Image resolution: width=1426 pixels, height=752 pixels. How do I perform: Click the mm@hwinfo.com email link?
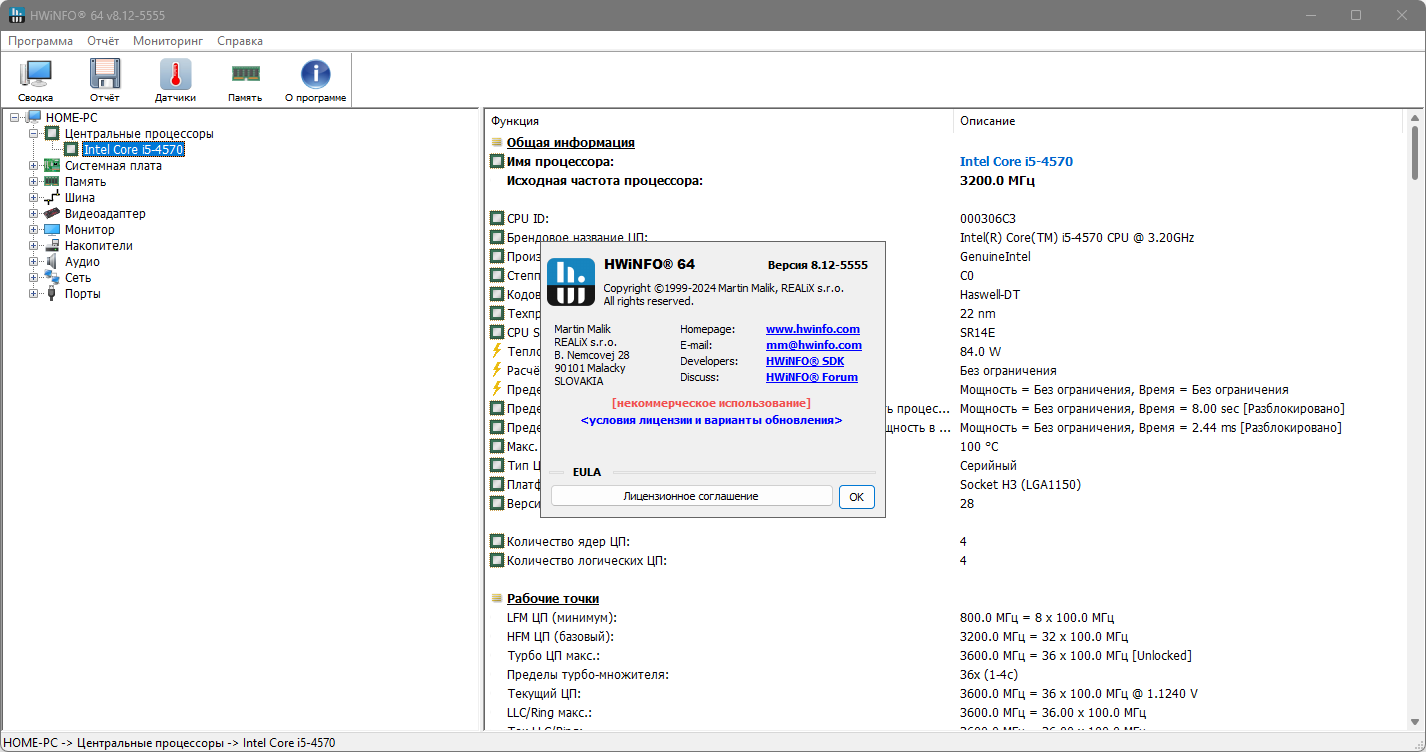pos(814,345)
